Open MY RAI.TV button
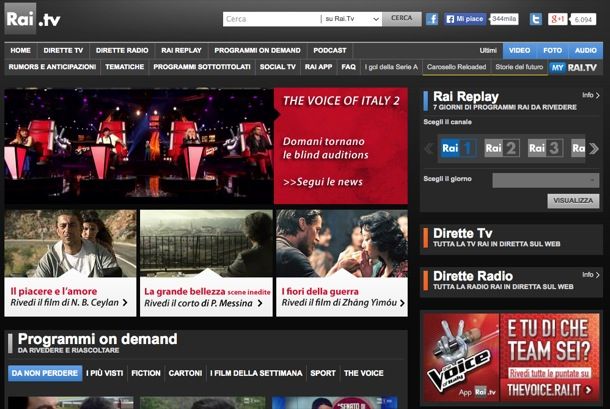The width and height of the screenshot is (610, 409). click(x=575, y=67)
